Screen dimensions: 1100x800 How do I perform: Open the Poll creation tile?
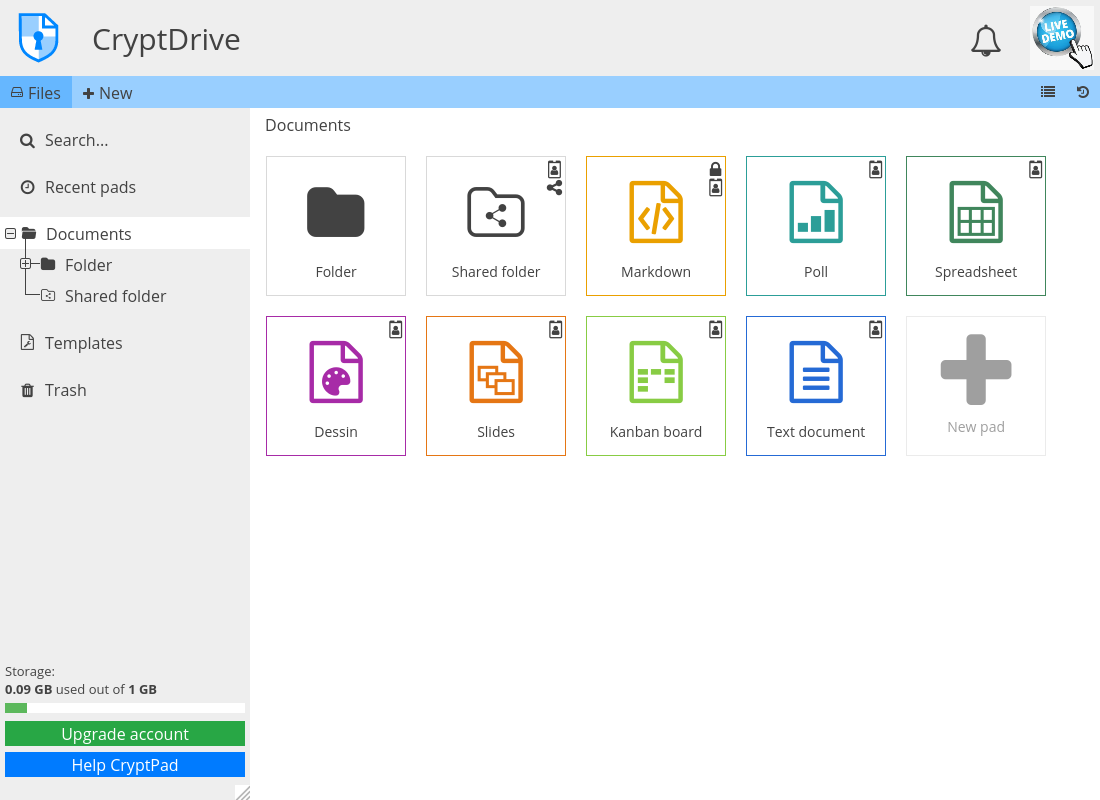[816, 225]
